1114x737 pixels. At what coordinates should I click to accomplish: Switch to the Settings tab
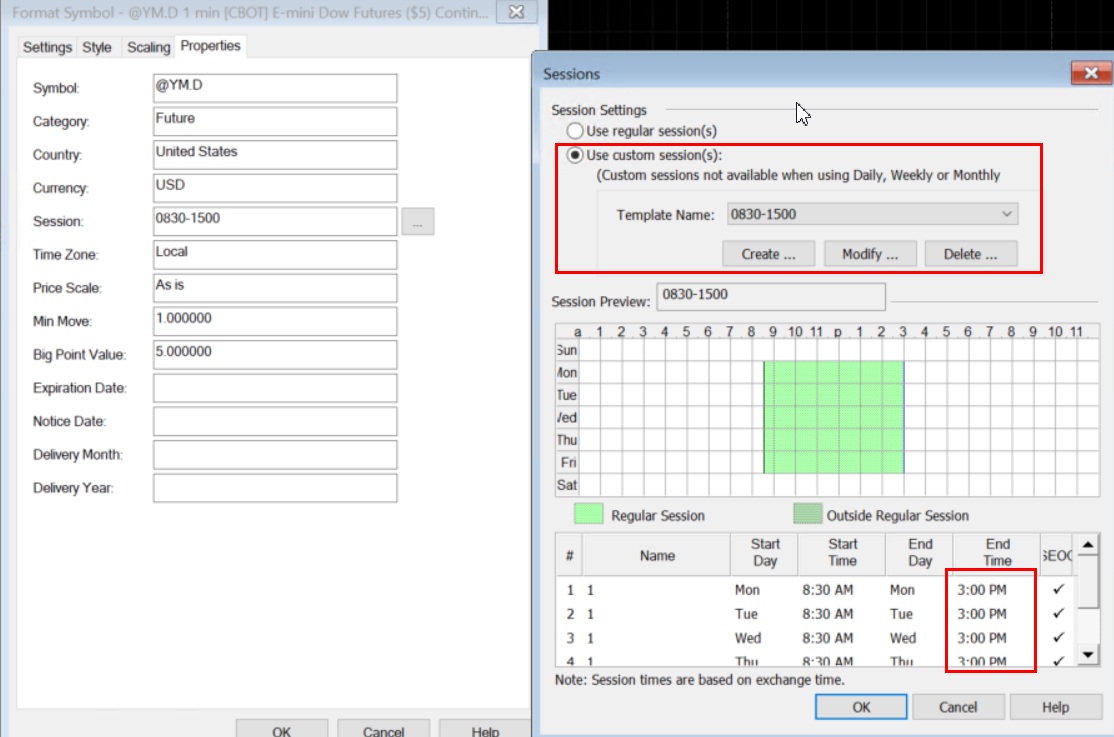(47, 47)
